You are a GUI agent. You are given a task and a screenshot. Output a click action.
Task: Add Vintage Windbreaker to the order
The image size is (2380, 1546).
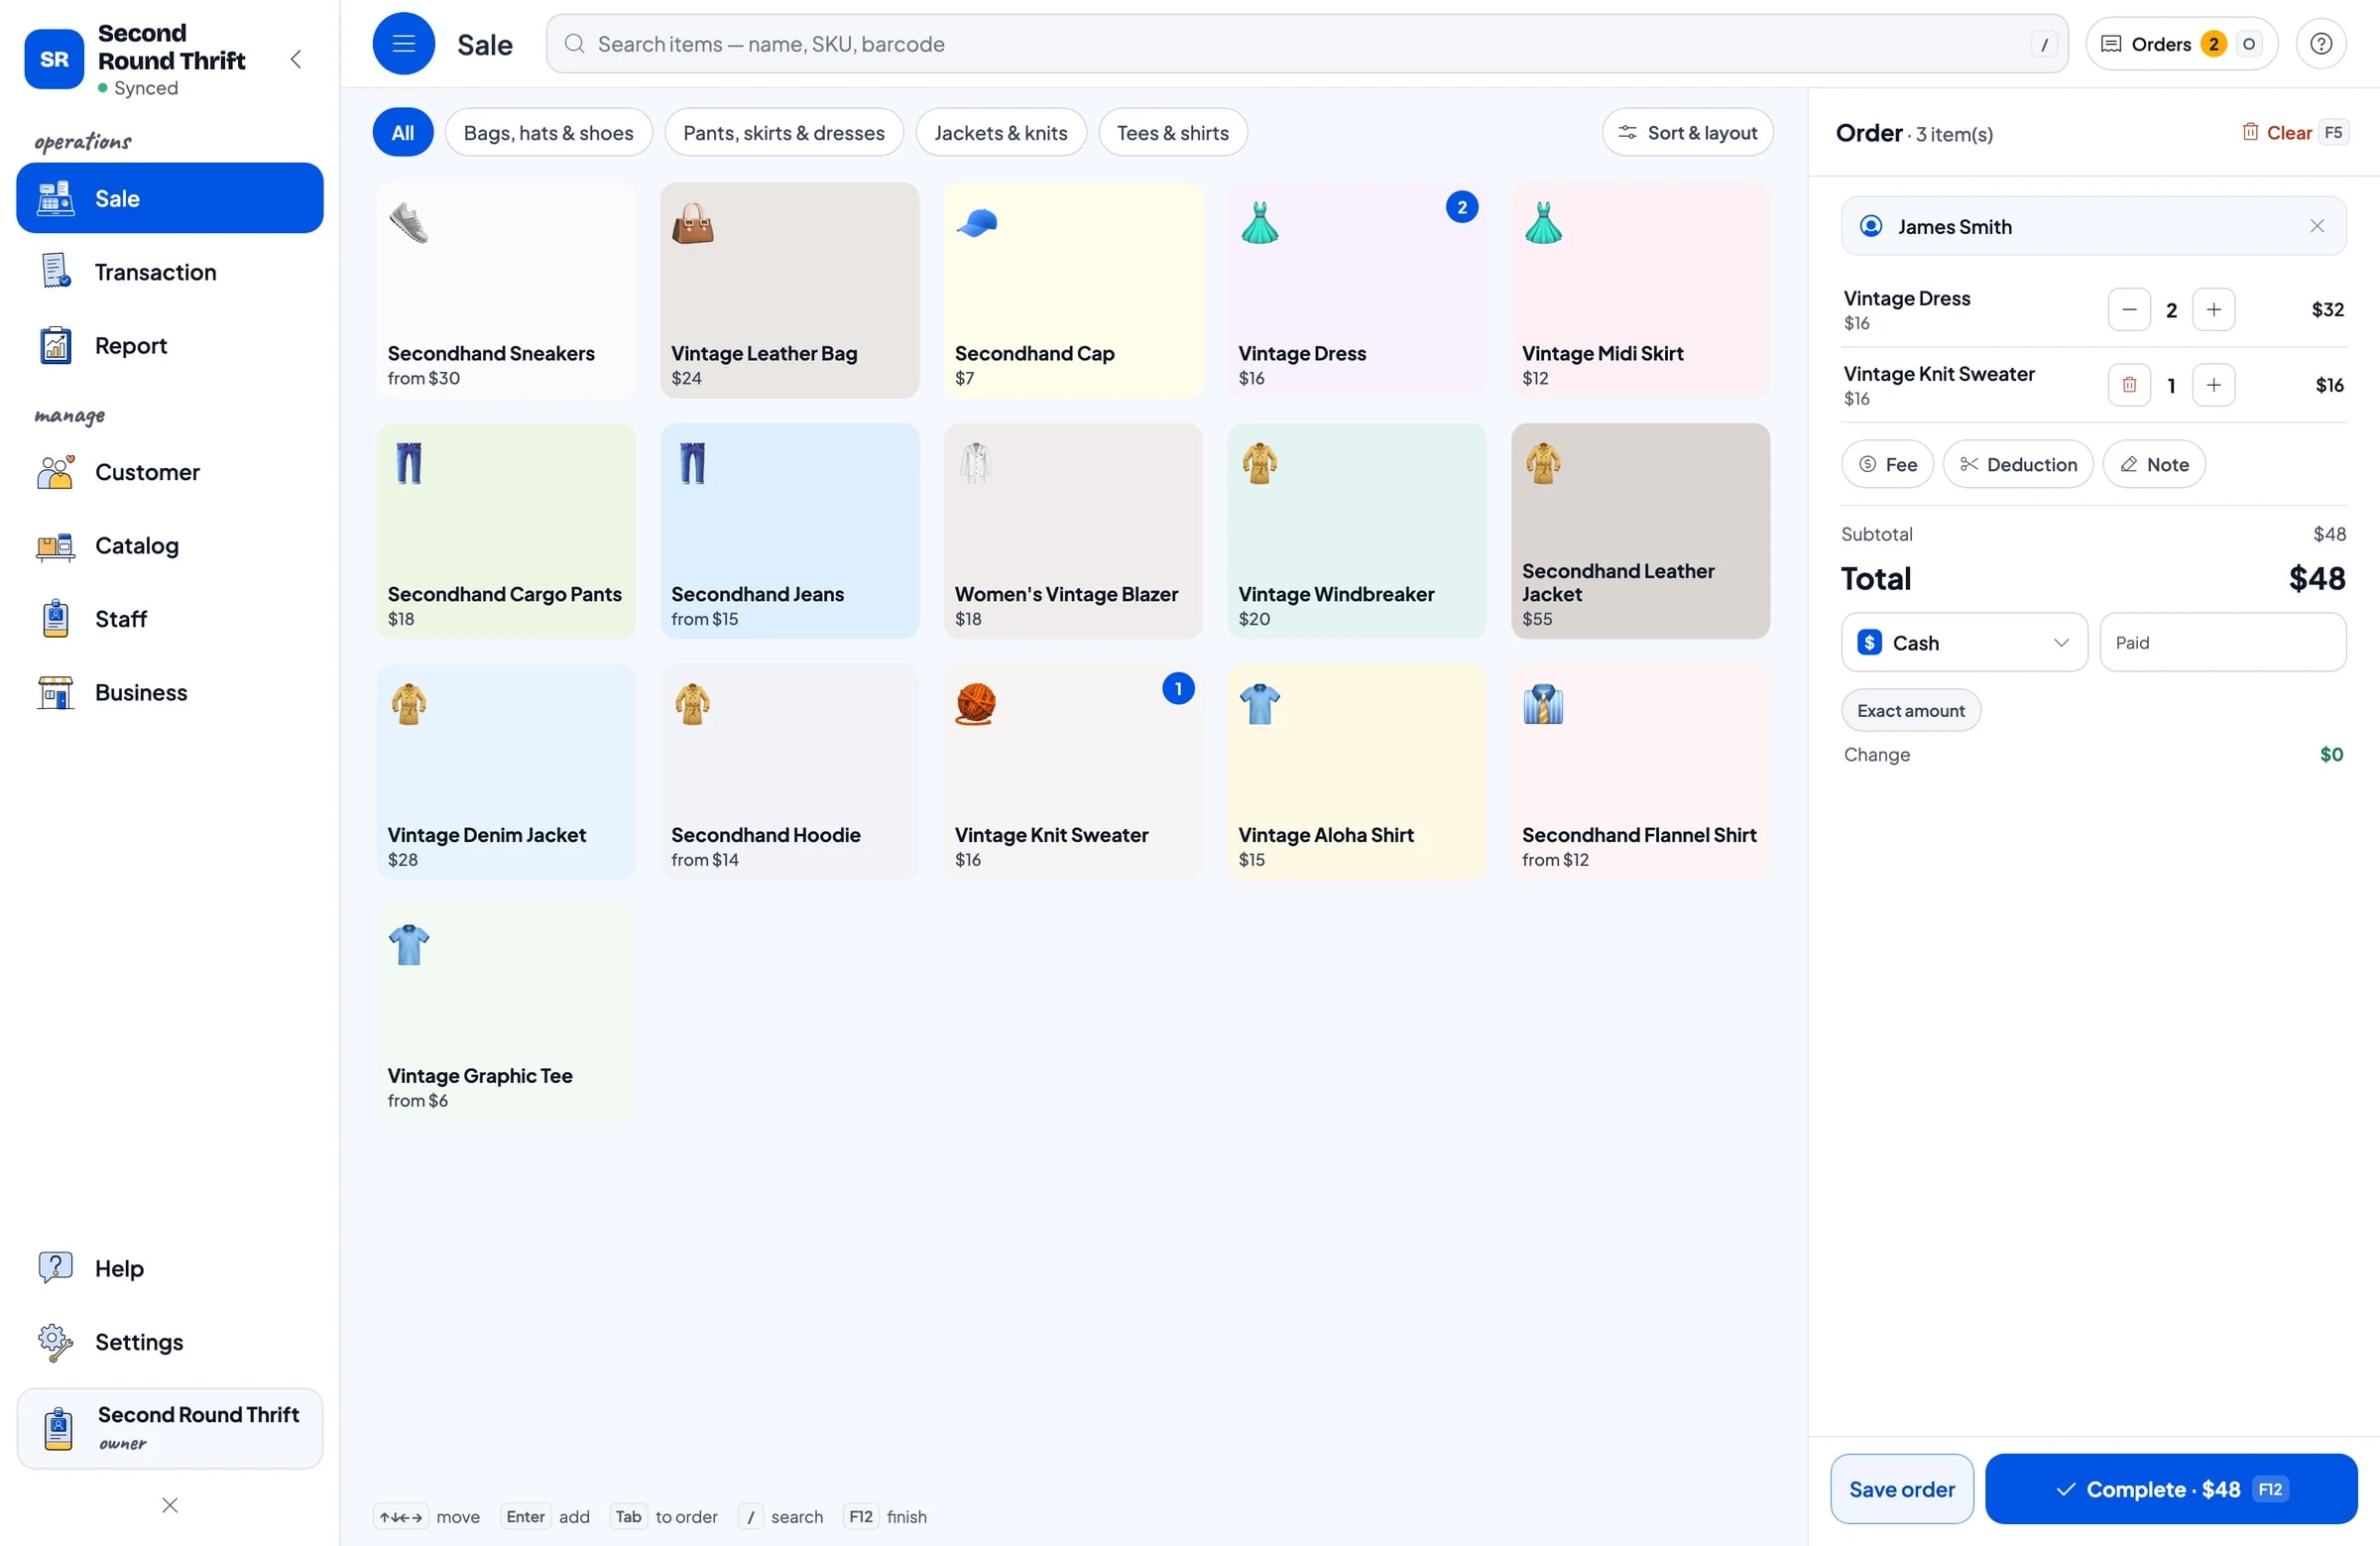(x=1356, y=531)
